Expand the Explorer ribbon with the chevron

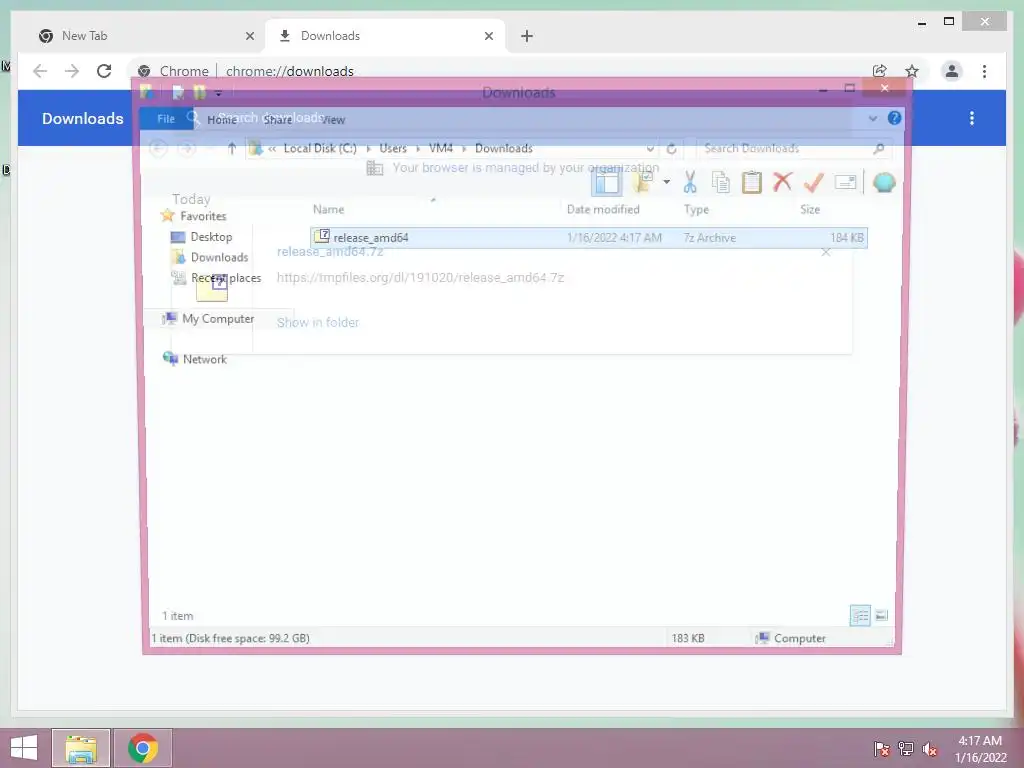coord(872,119)
